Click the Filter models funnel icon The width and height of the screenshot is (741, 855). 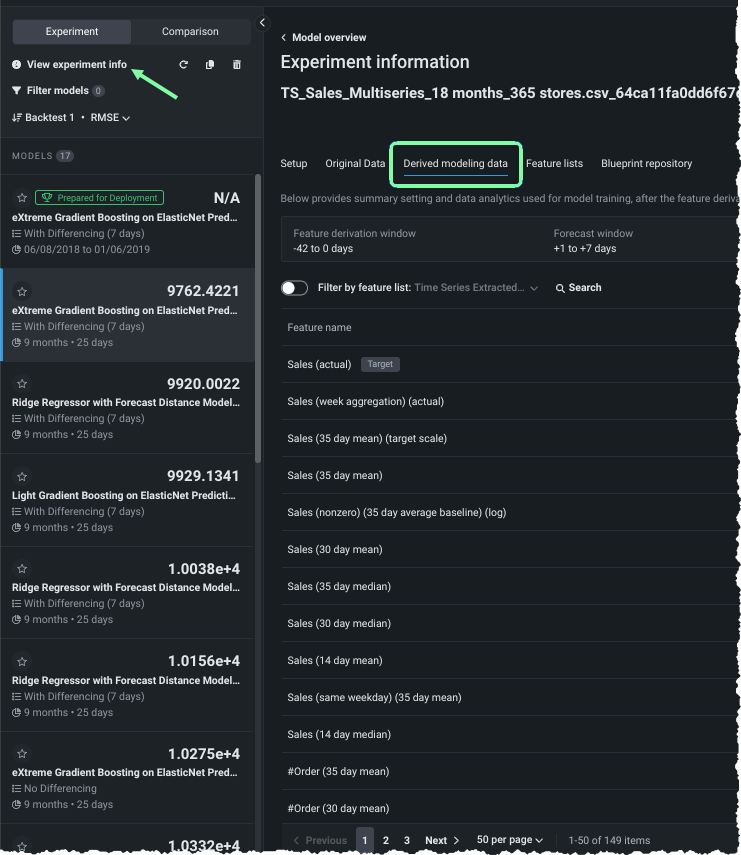coord(17,91)
